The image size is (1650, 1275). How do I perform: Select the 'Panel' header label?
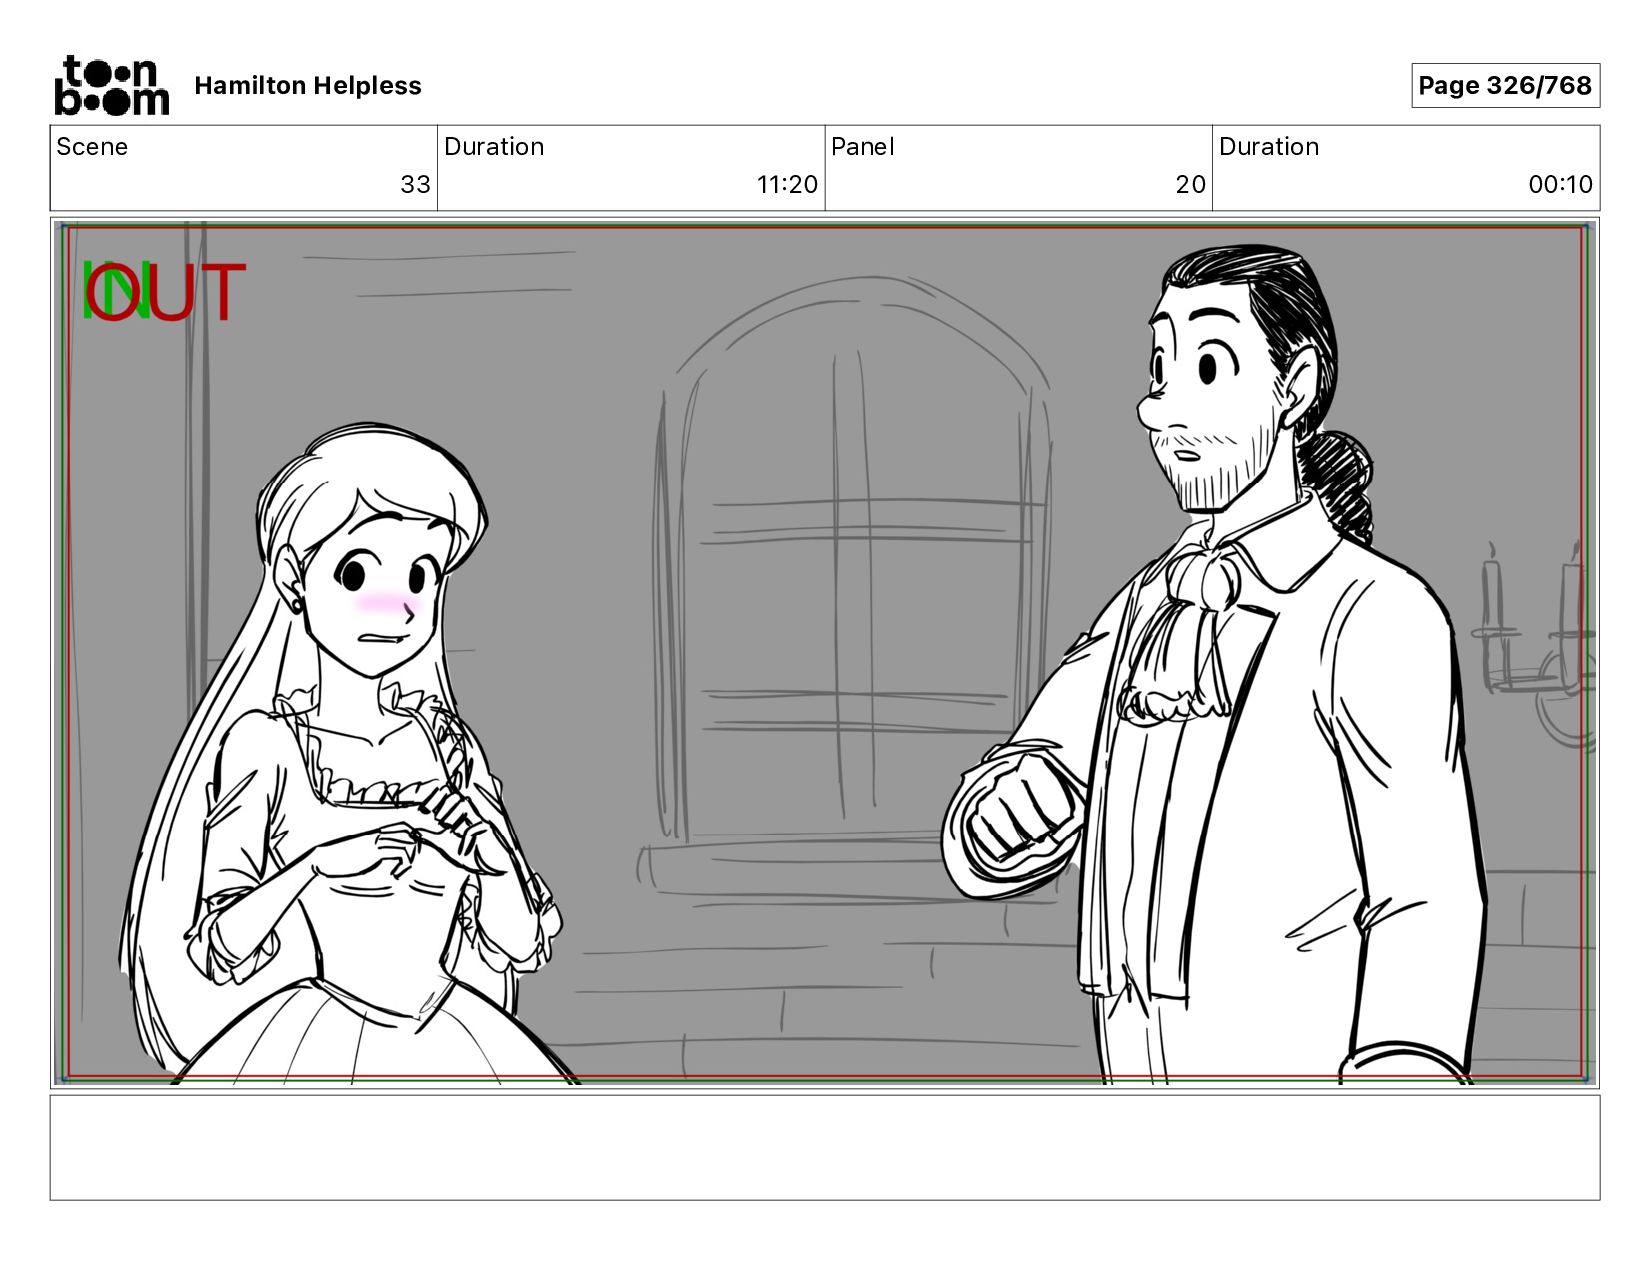pos(862,147)
